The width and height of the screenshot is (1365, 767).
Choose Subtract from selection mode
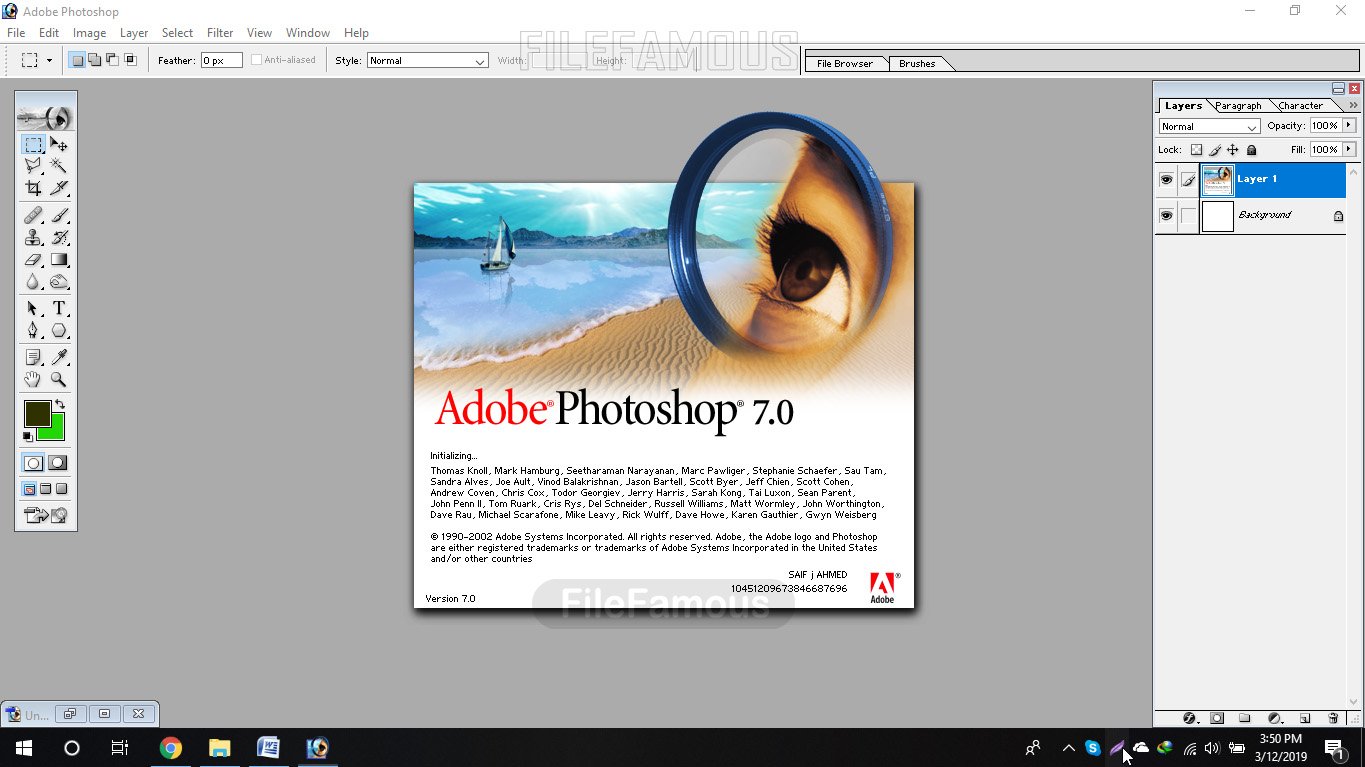pyautogui.click(x=111, y=60)
